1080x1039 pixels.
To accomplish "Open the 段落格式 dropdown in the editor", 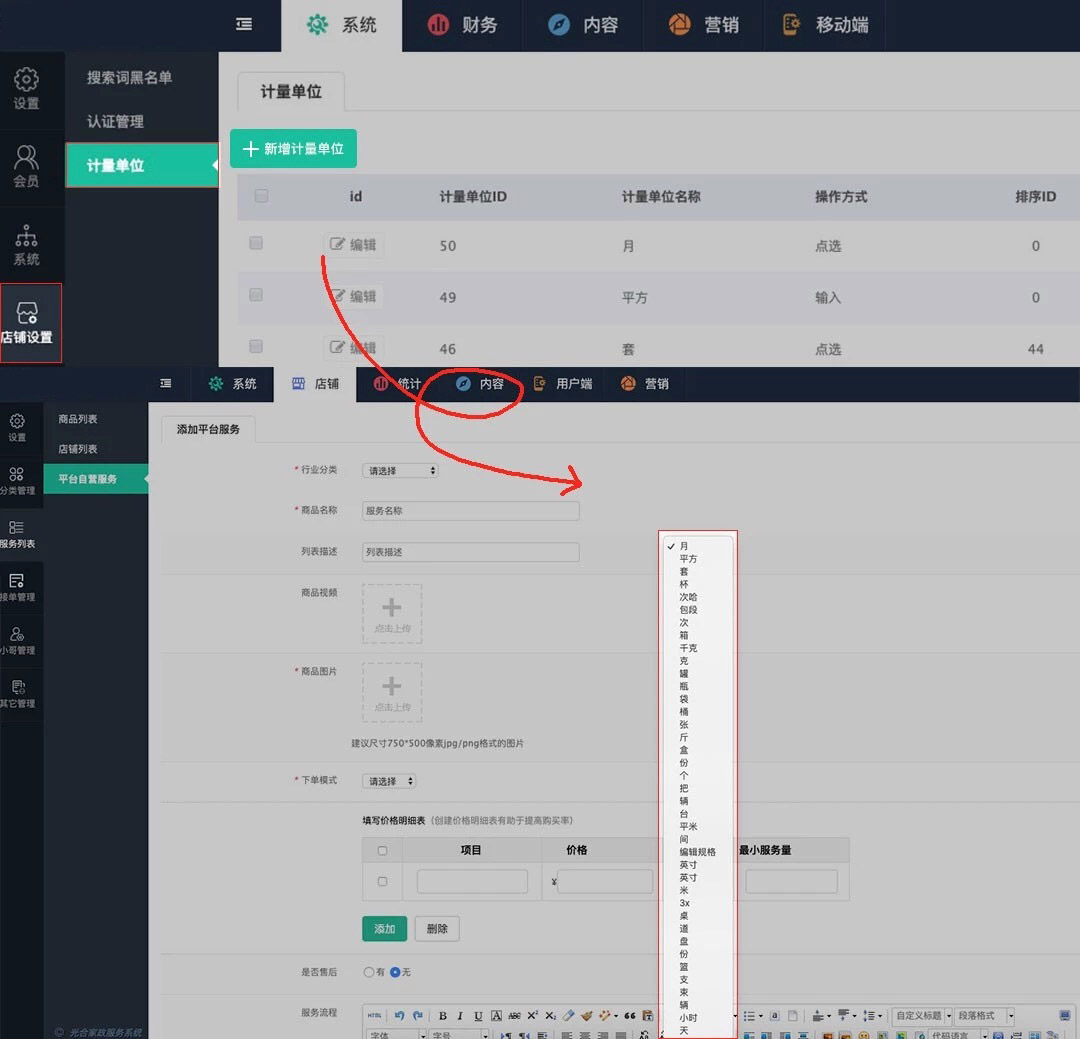I will (x=985, y=1016).
